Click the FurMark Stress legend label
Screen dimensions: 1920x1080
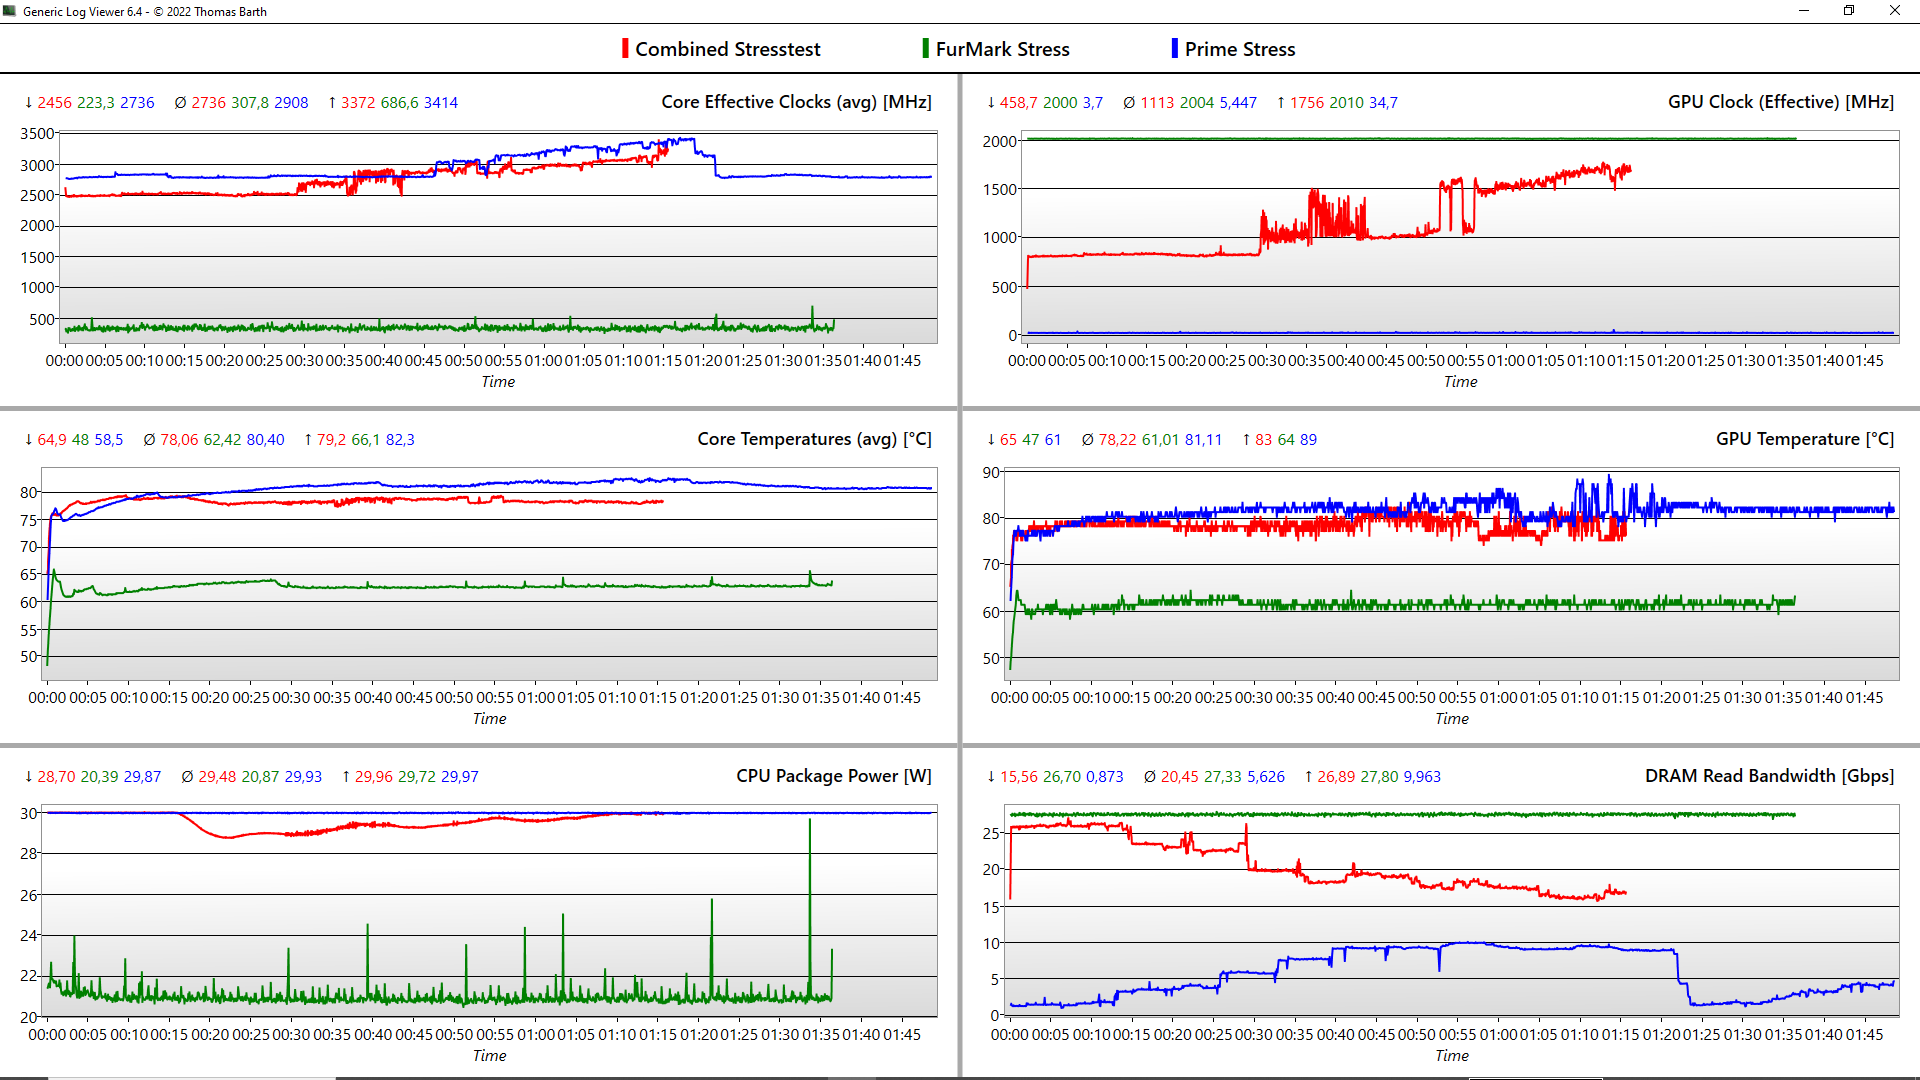pyautogui.click(x=1002, y=49)
